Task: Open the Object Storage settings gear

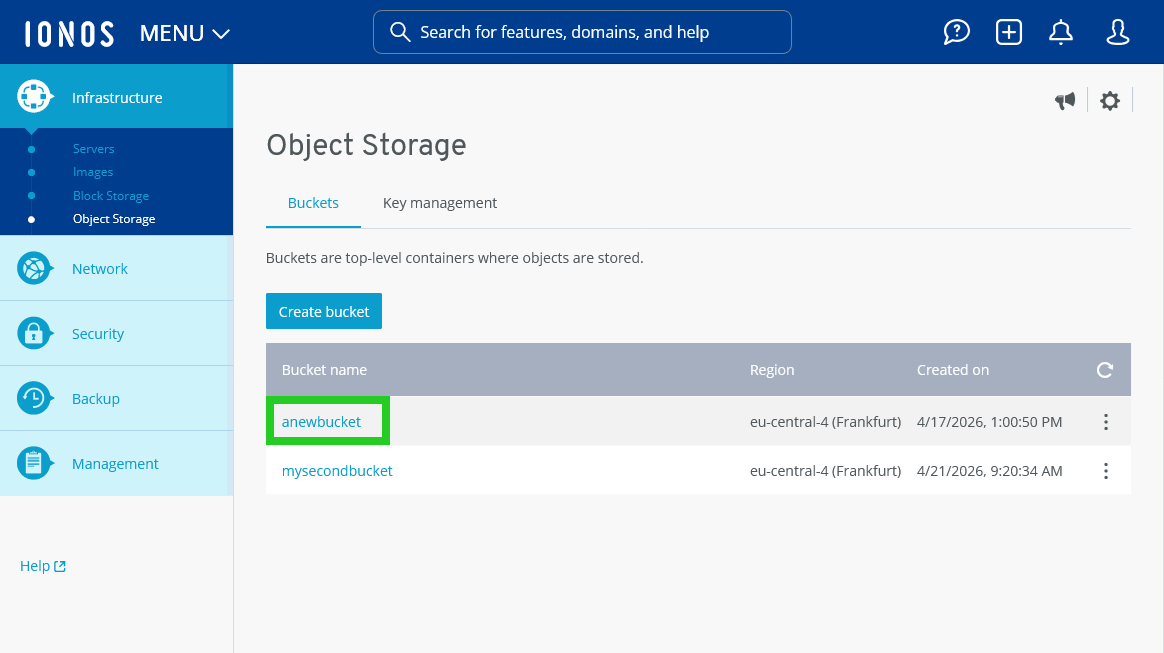Action: click(x=1110, y=100)
